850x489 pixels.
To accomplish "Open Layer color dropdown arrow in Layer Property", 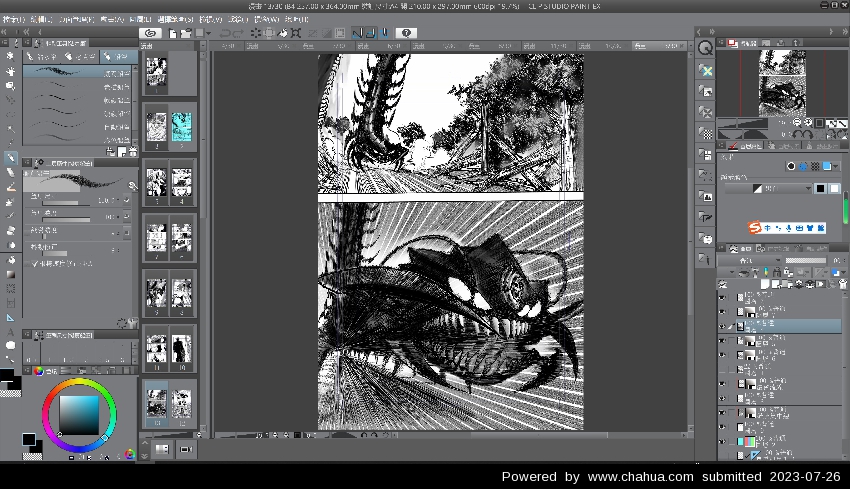I will click(x=835, y=166).
